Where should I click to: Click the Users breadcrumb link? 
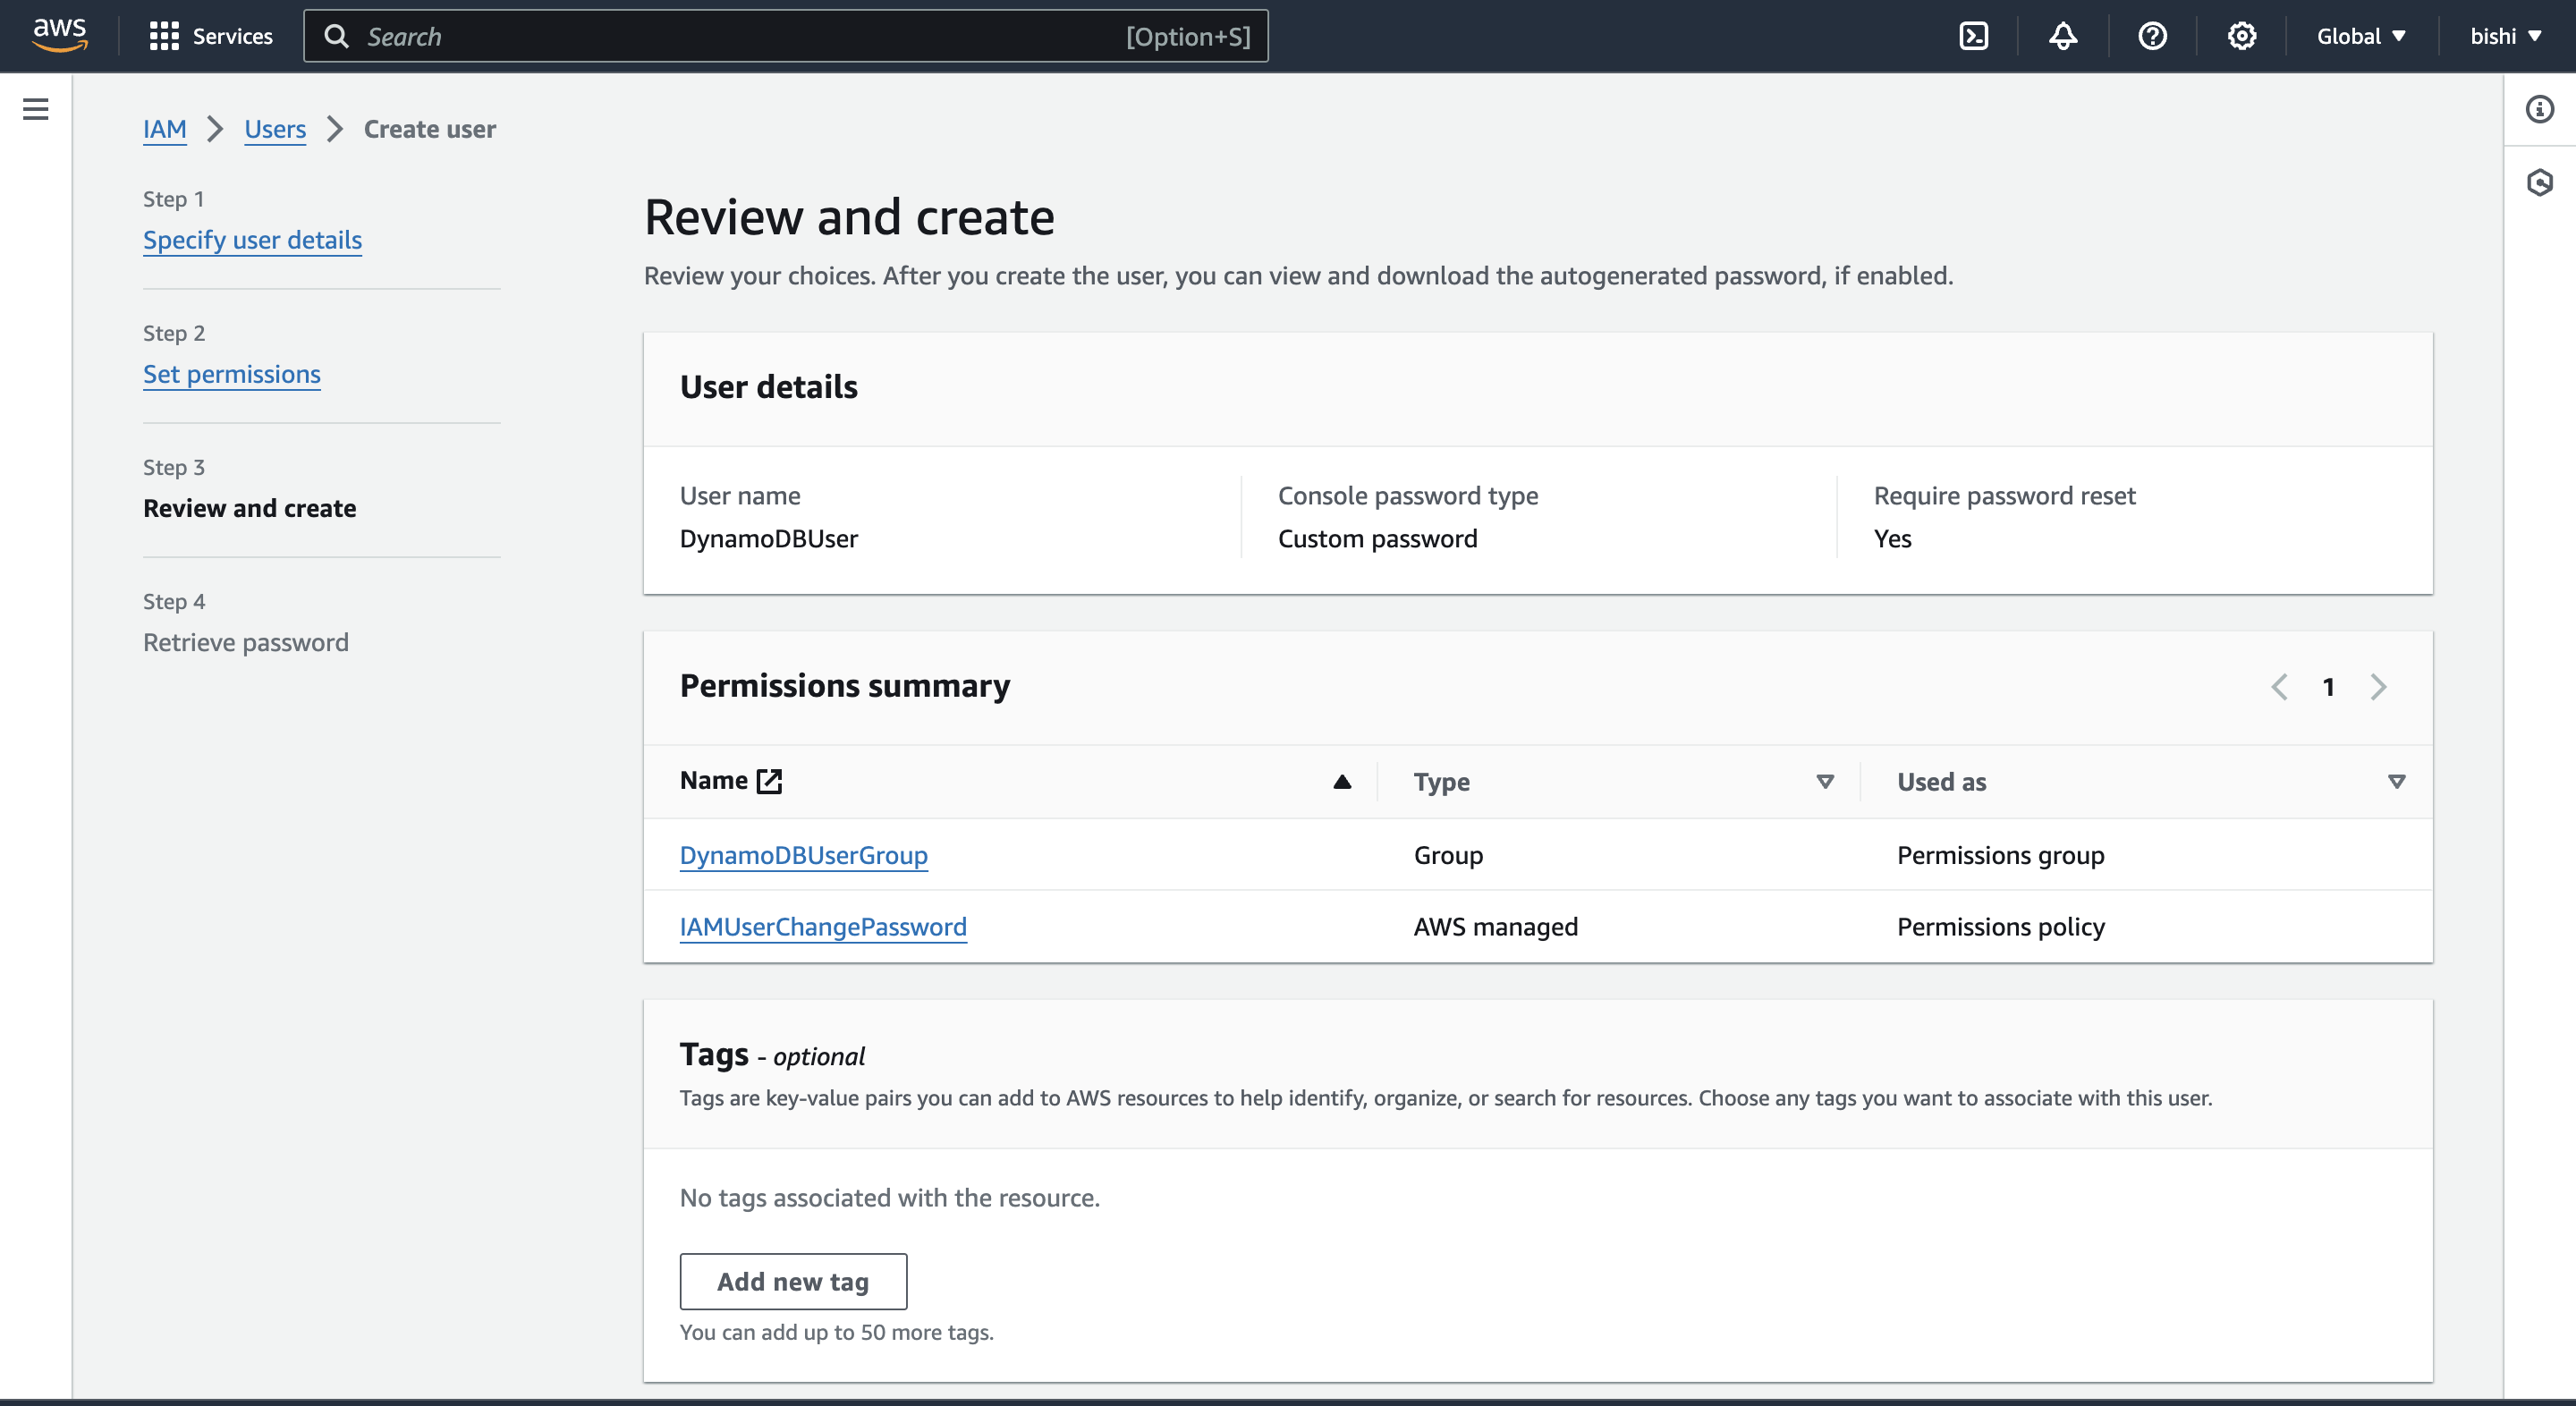[x=275, y=129]
